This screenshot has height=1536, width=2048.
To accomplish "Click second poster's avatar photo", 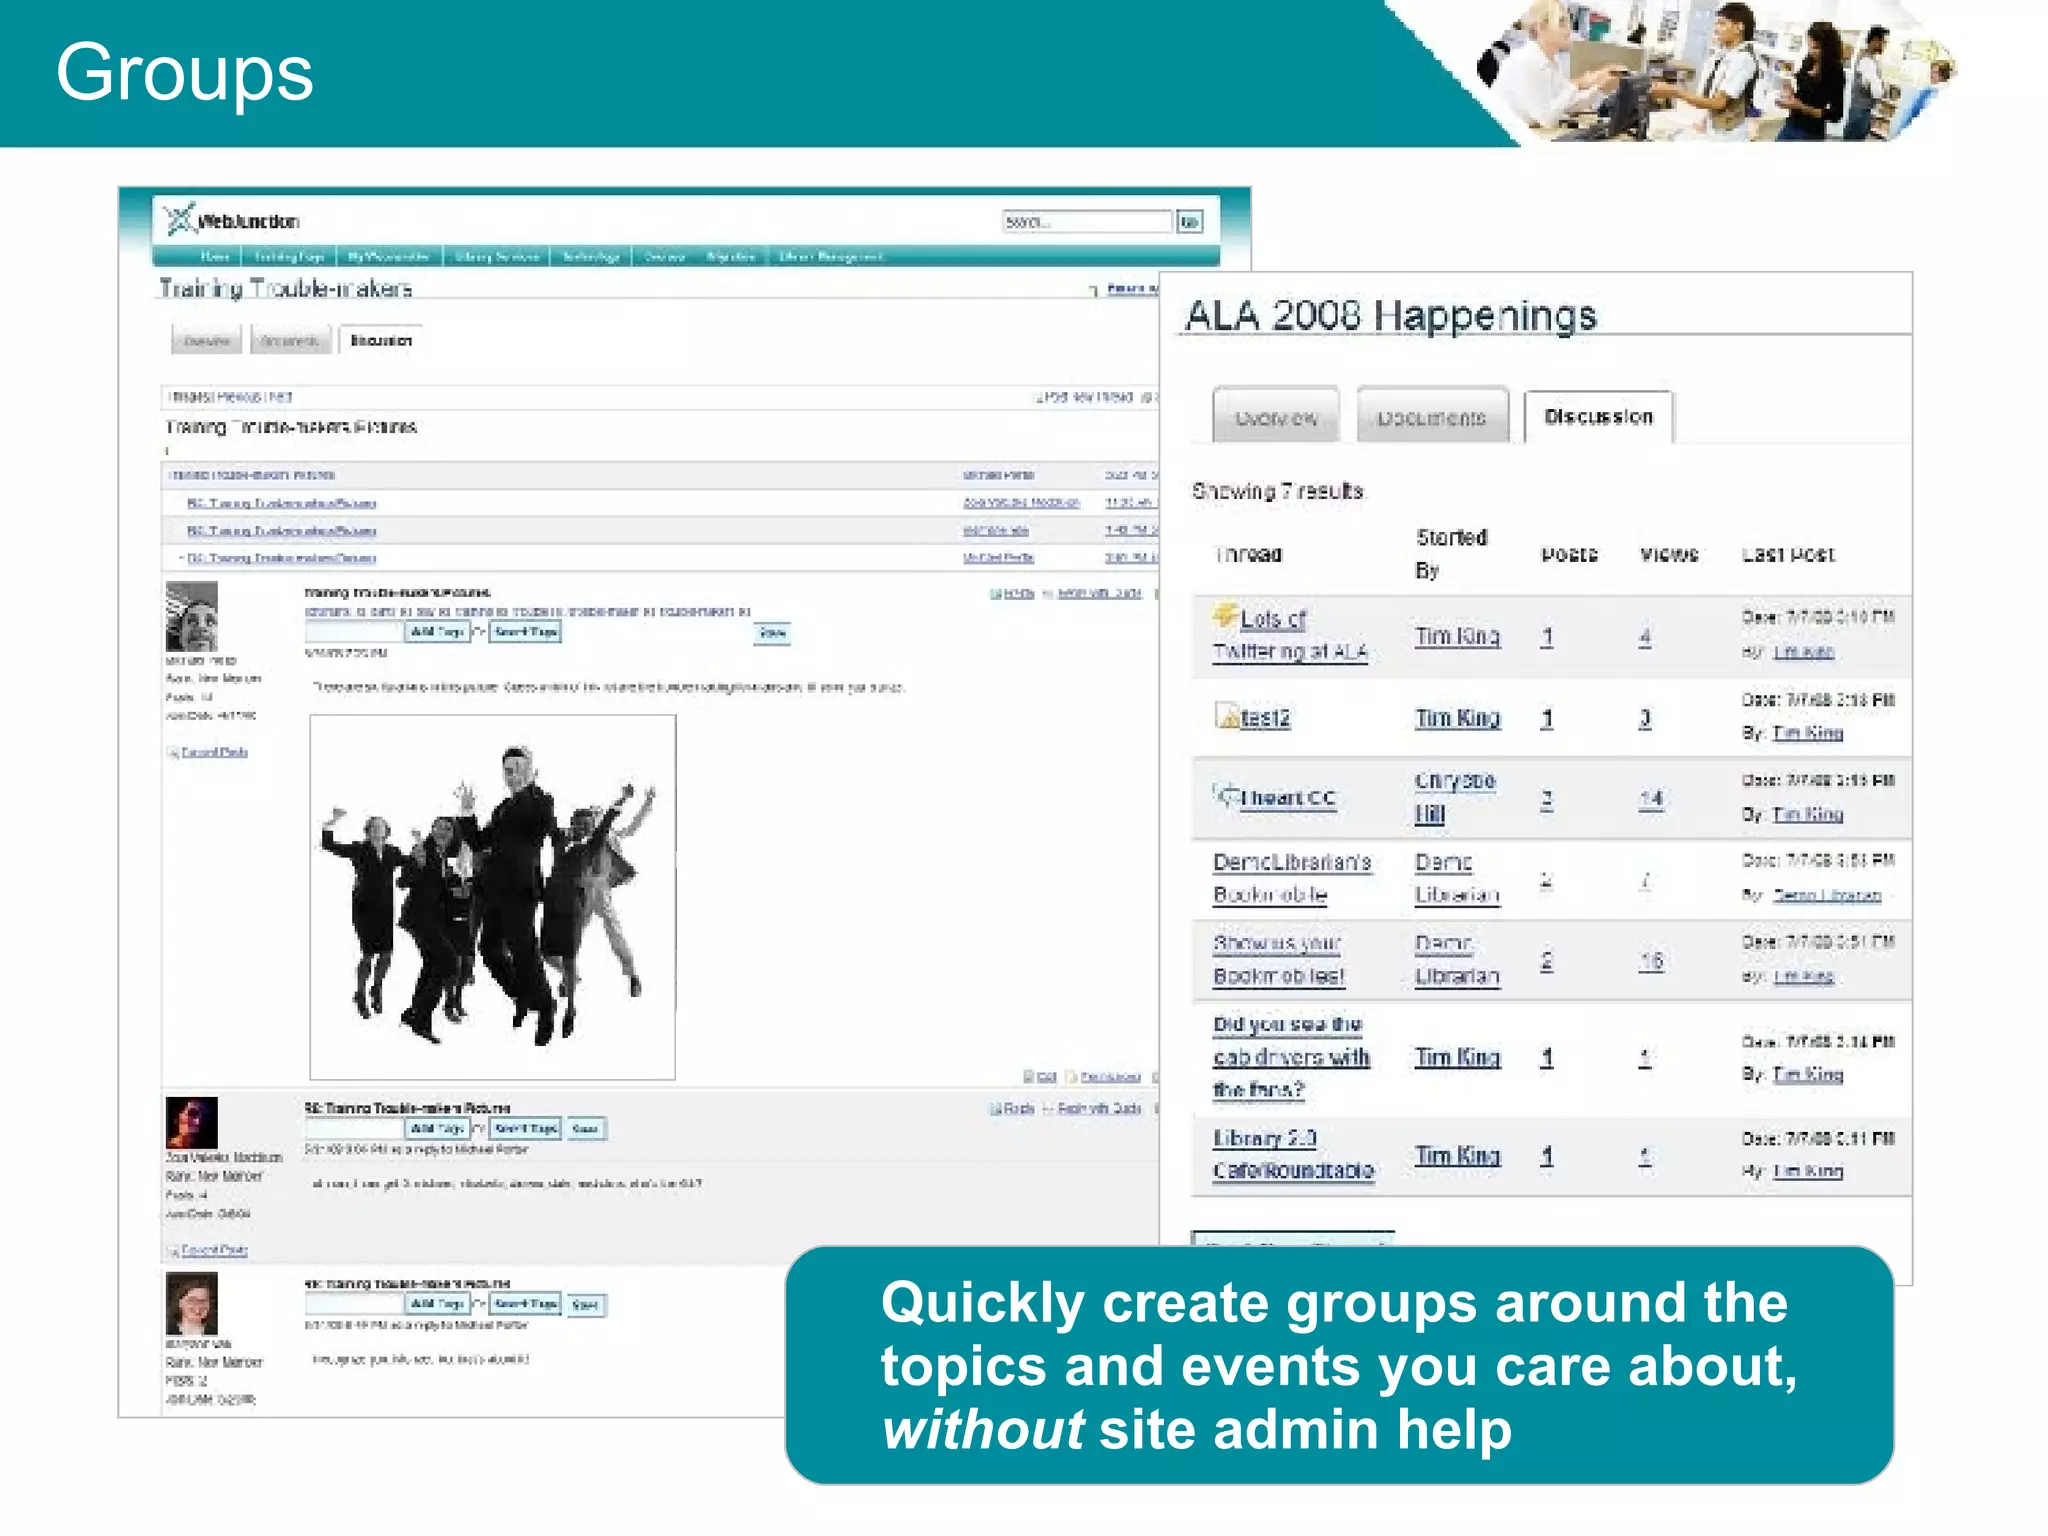I will coord(191,1122).
